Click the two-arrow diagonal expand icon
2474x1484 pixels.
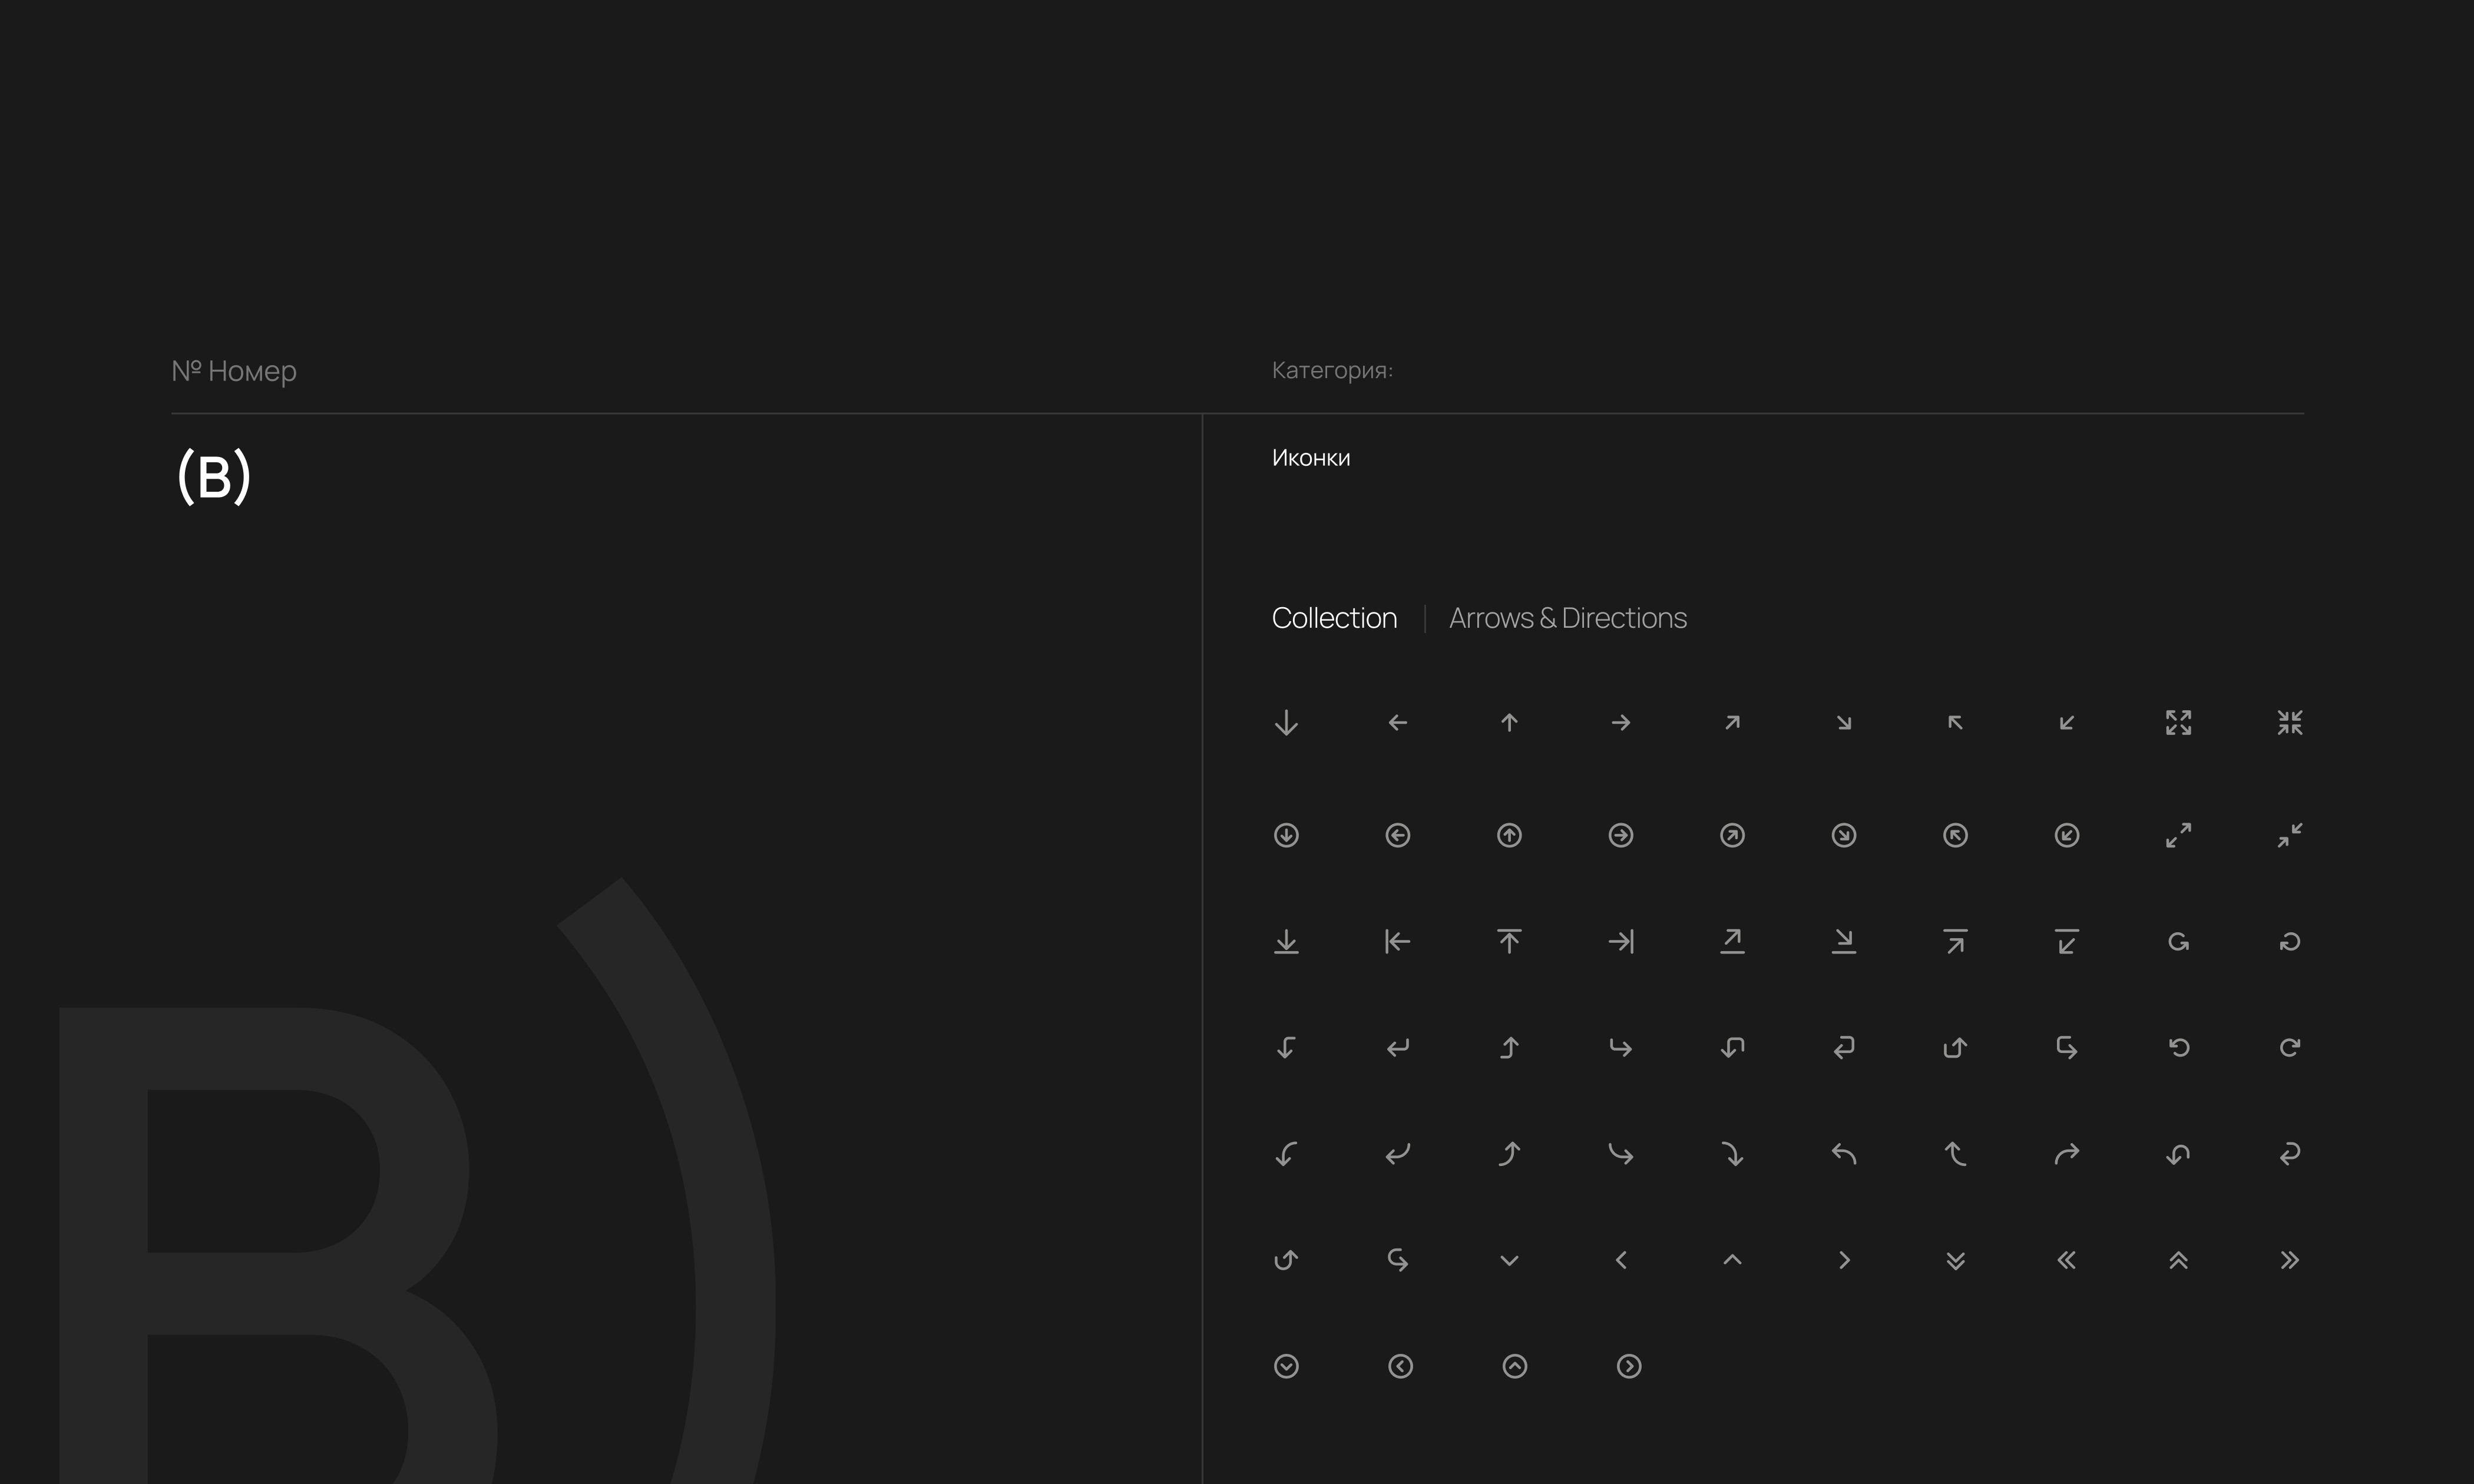click(x=2178, y=835)
